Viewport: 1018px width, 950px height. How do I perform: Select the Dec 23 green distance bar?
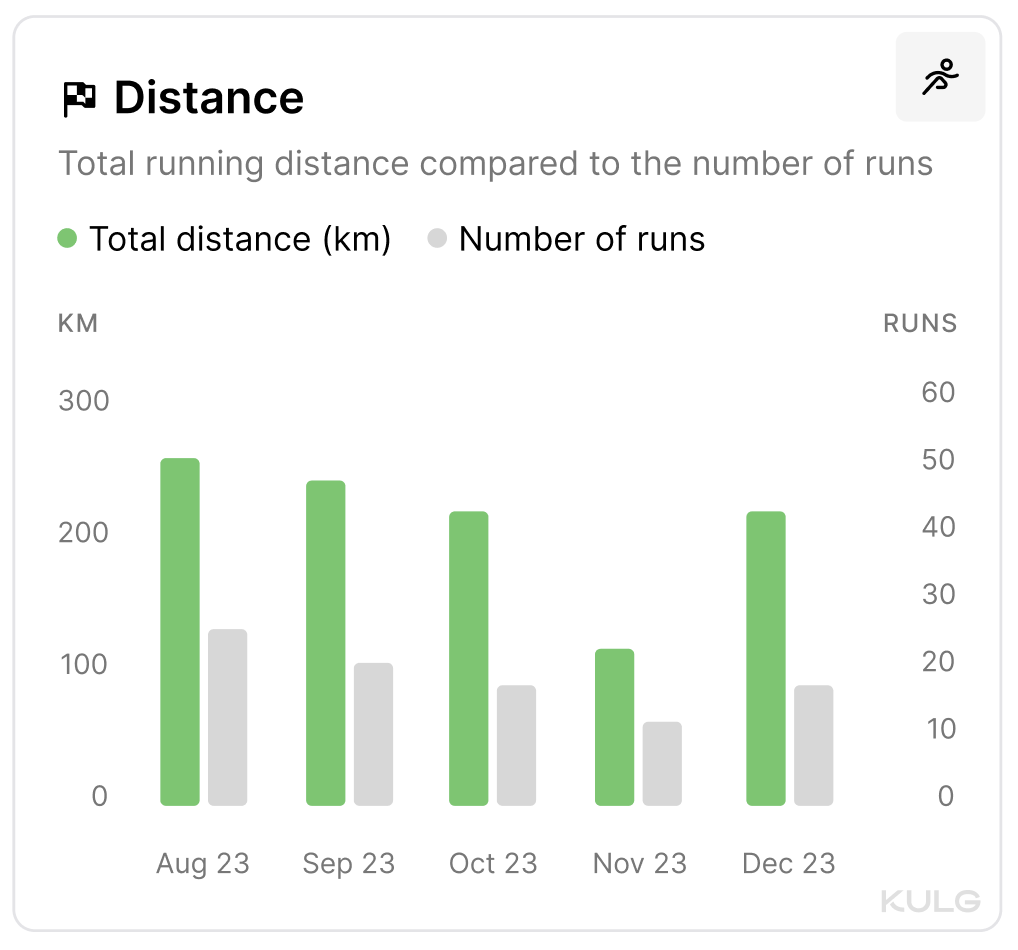pyautogui.click(x=766, y=658)
